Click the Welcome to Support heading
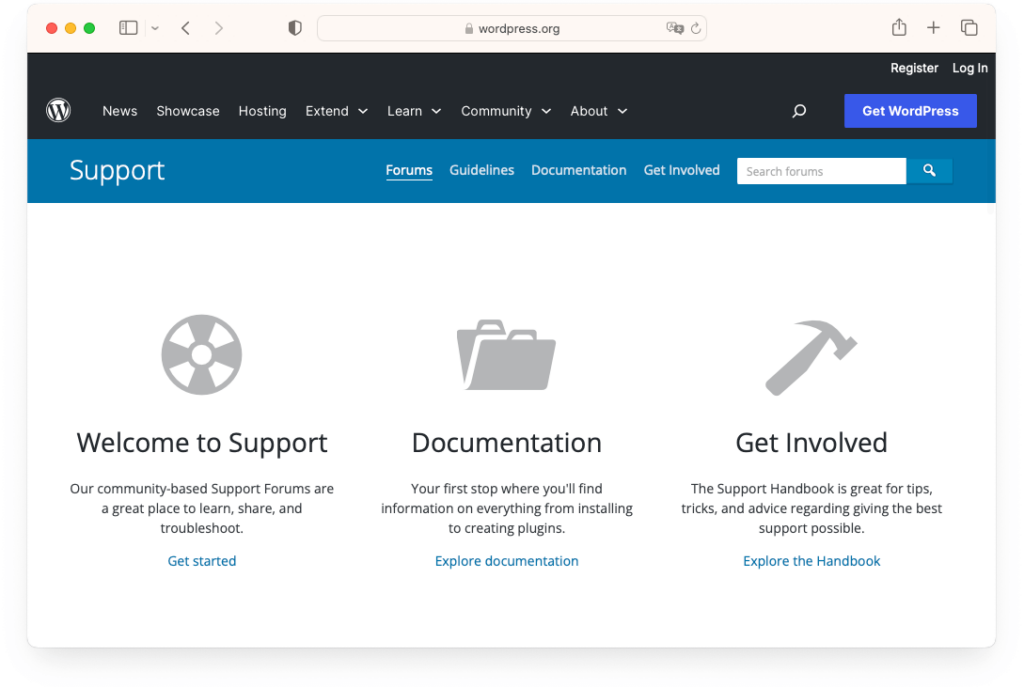 [x=202, y=443]
